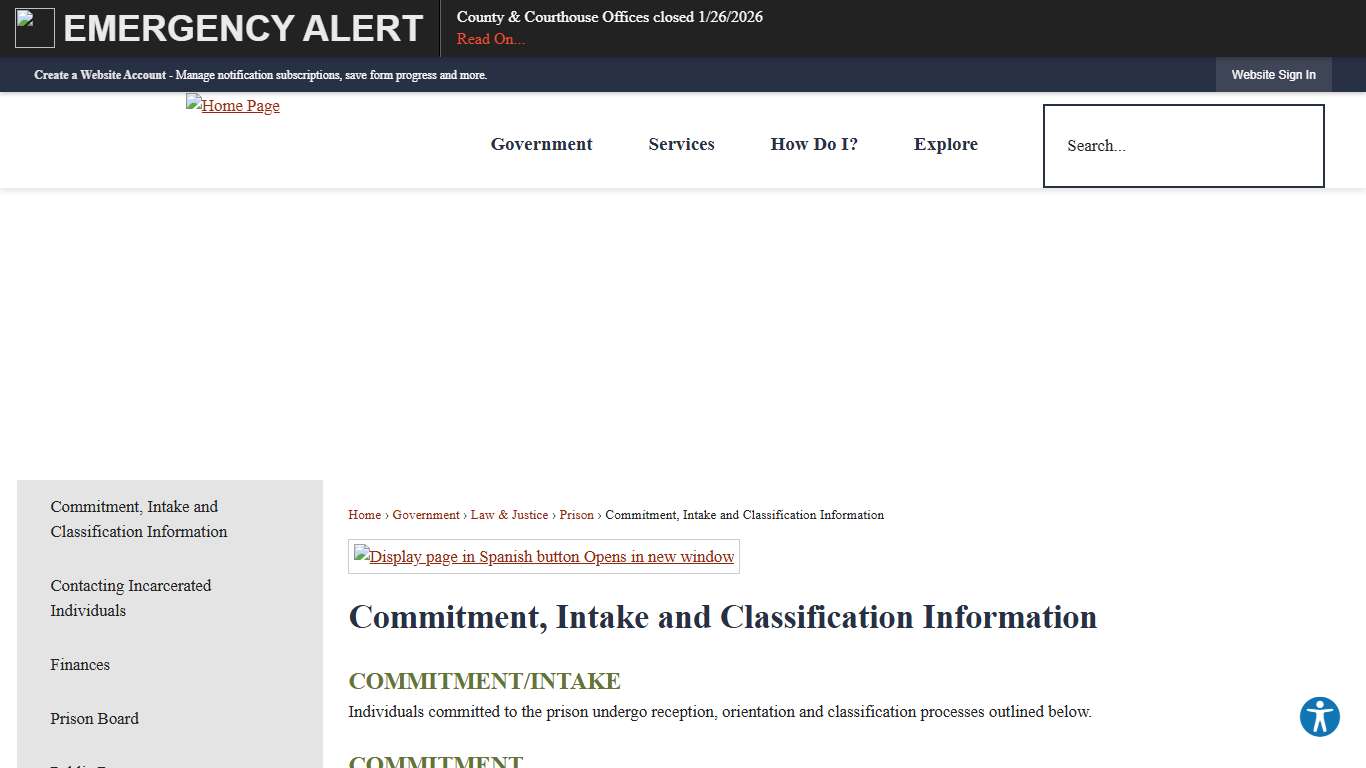Select Website Sign In
The image size is (1366, 768).
1274,74
